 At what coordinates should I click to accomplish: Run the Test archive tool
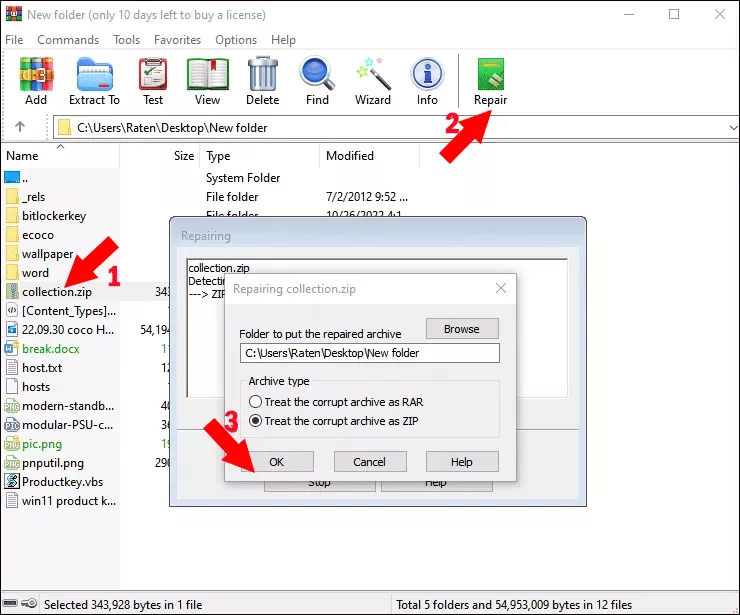153,80
